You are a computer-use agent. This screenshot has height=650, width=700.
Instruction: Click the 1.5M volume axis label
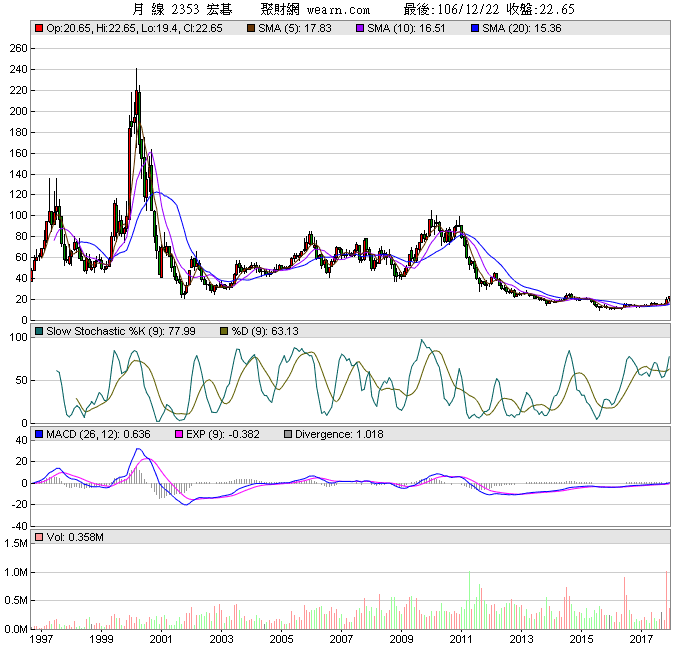(x=16, y=543)
